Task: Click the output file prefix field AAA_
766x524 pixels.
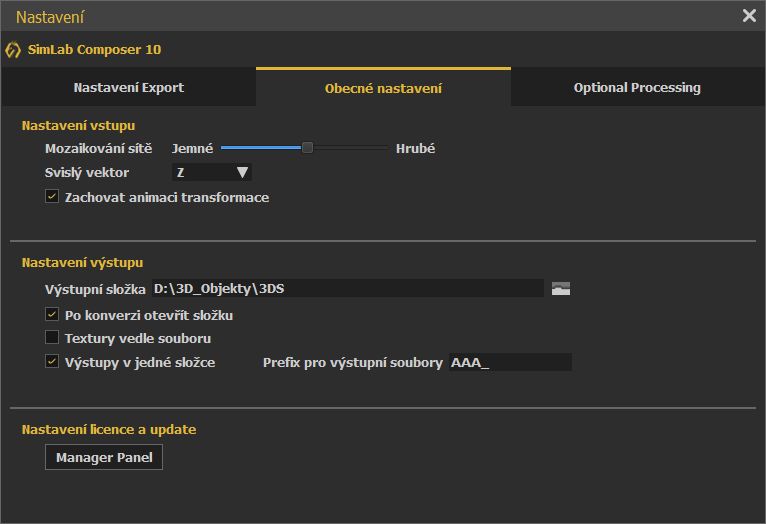Action: pyautogui.click(x=511, y=362)
